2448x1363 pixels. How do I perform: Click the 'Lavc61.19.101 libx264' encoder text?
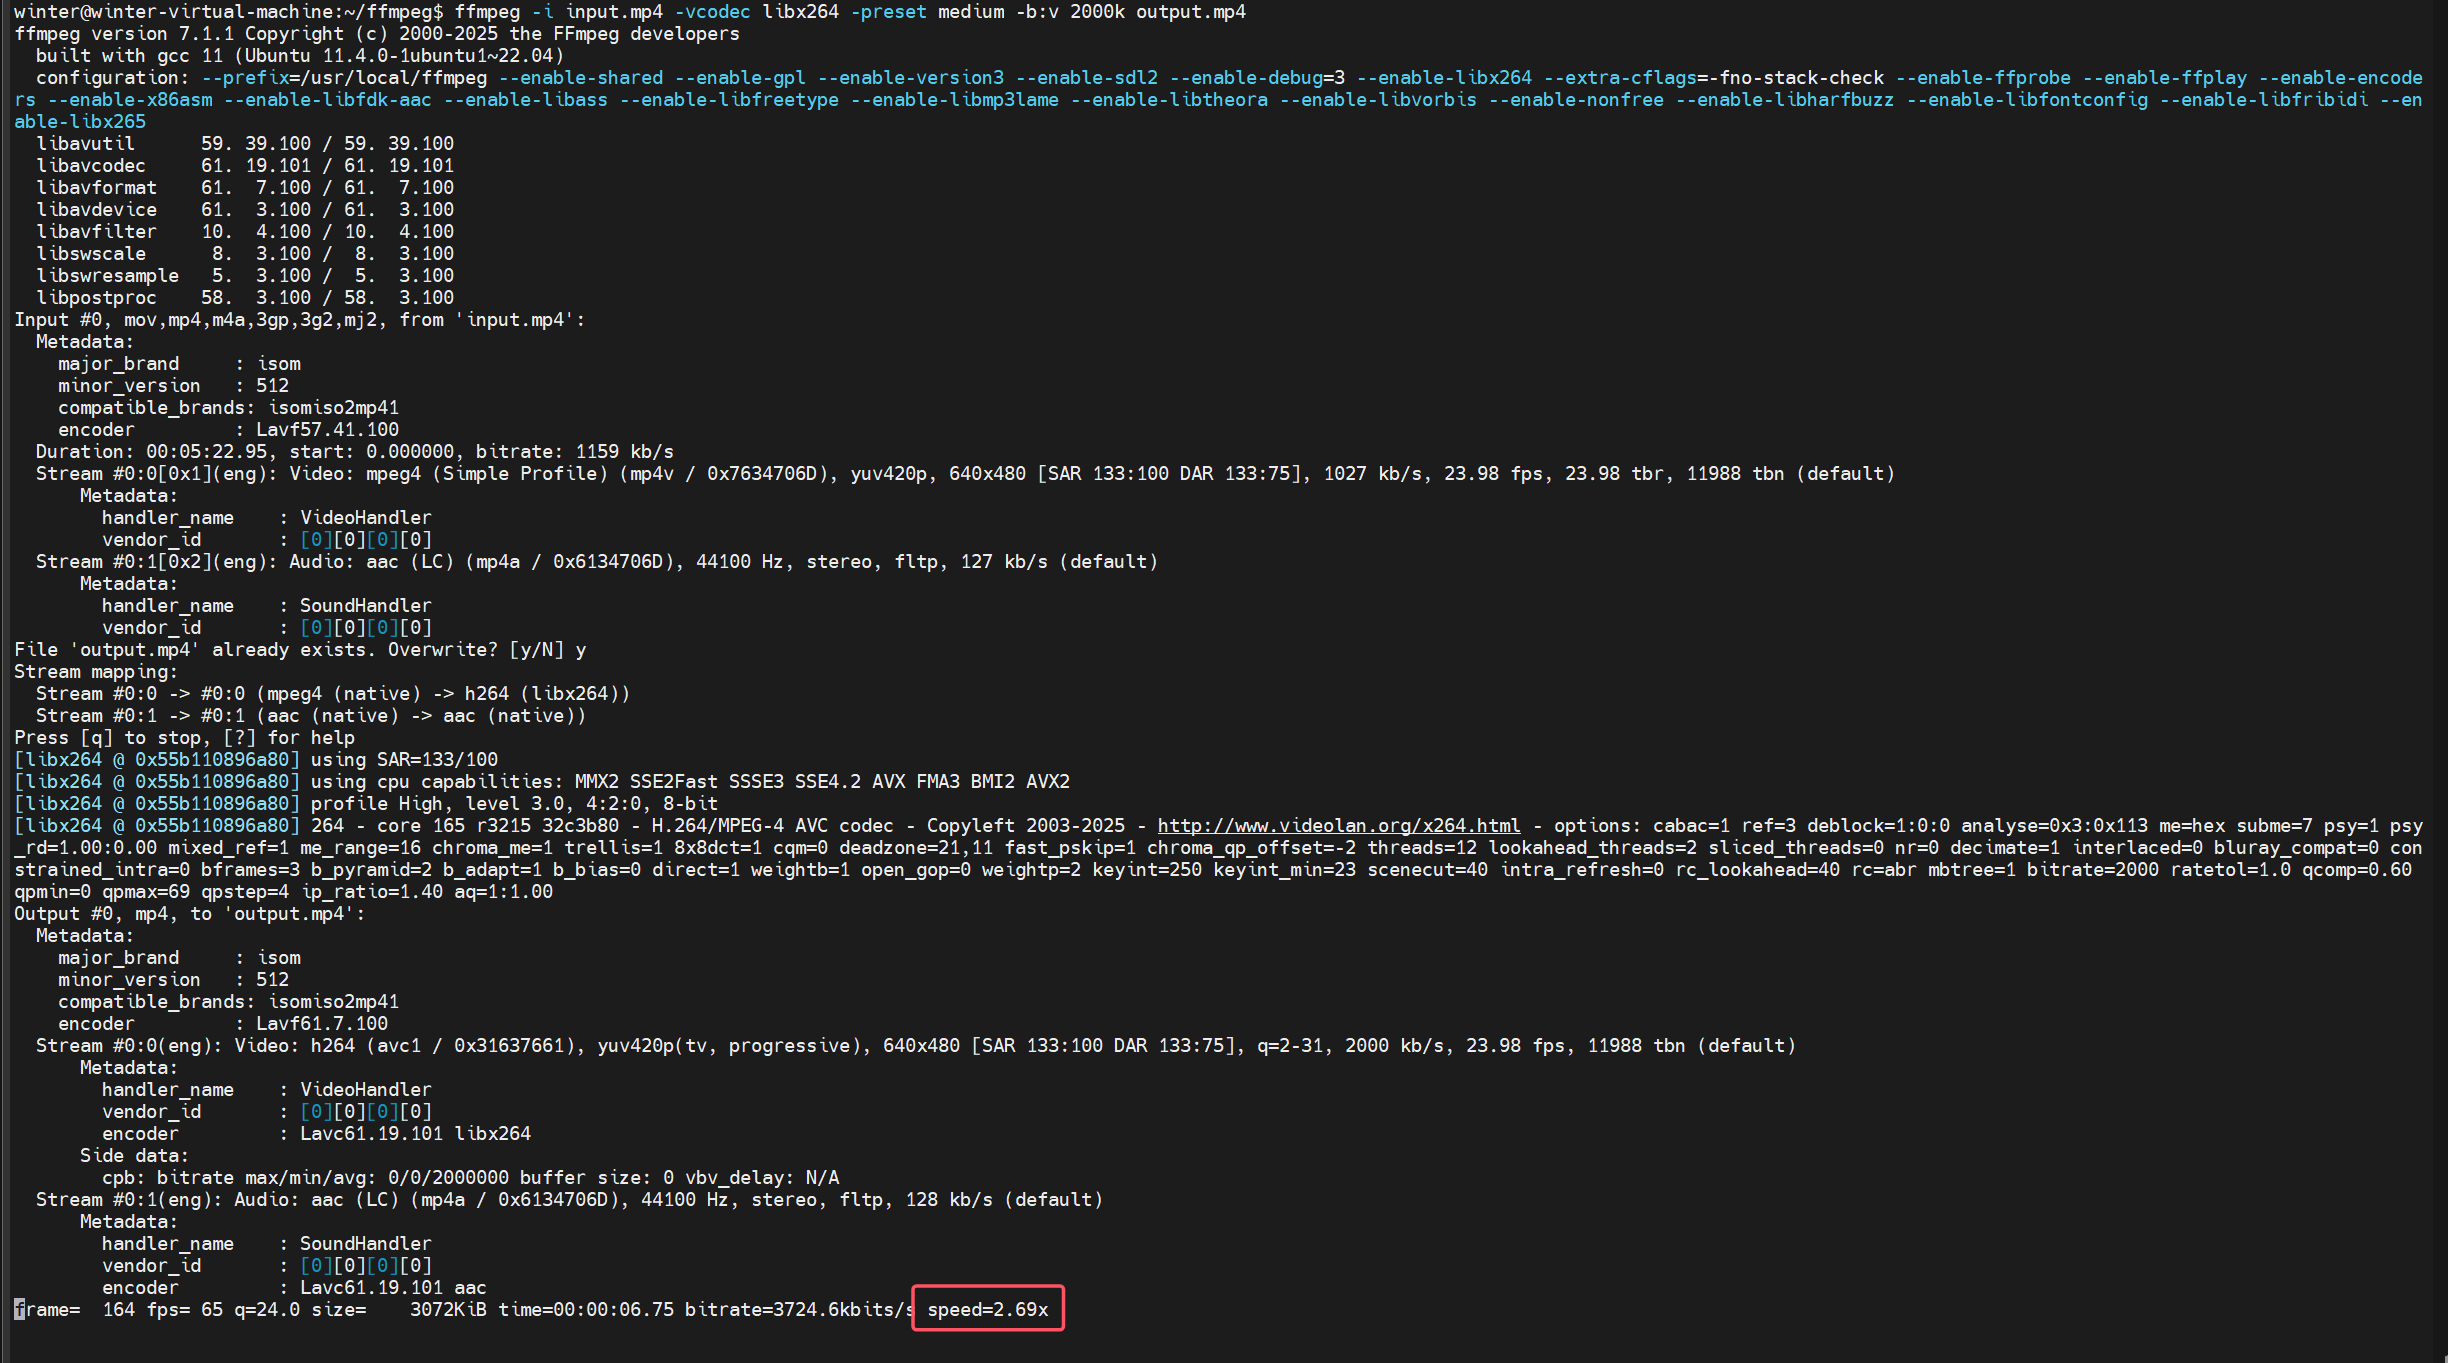point(415,1134)
